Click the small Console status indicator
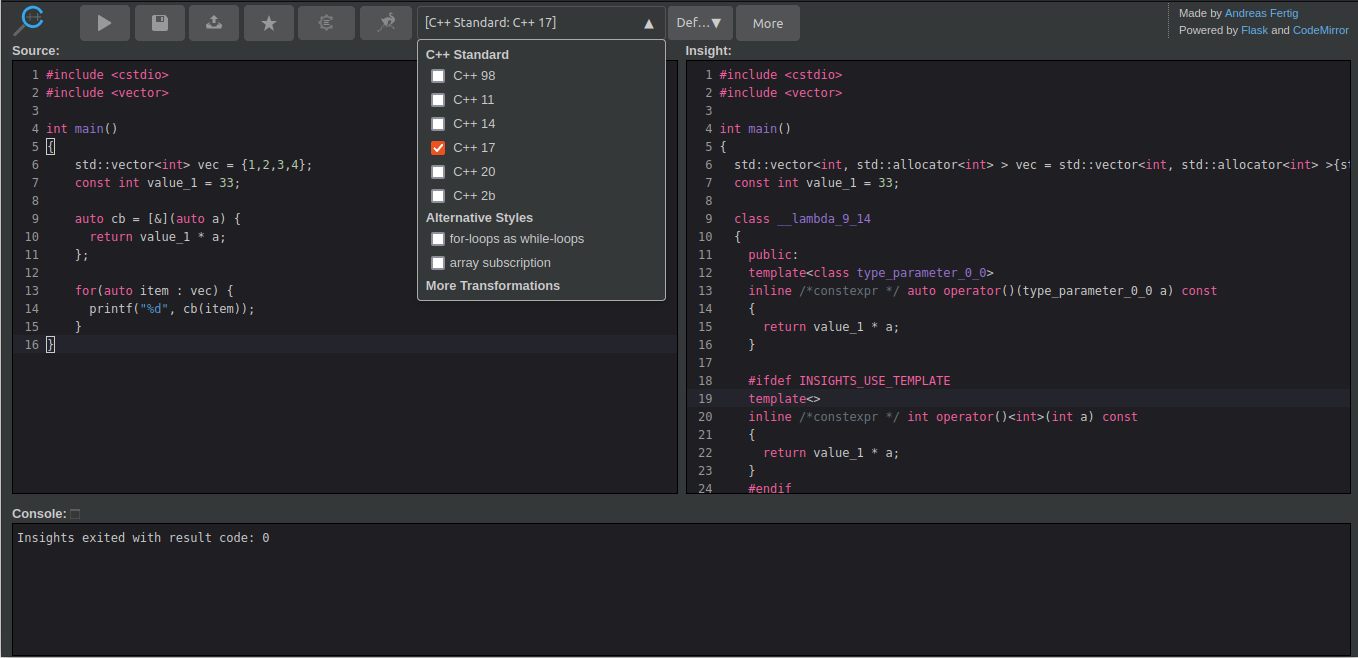Viewport: 1358px width, 658px height. coord(75,514)
